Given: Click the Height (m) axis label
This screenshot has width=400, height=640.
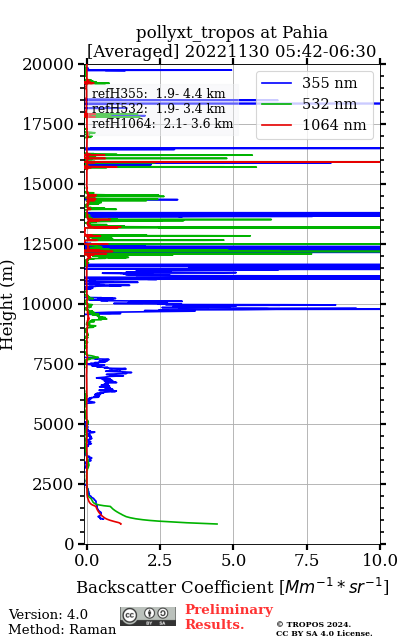Looking at the screenshot, I should 7,304.
